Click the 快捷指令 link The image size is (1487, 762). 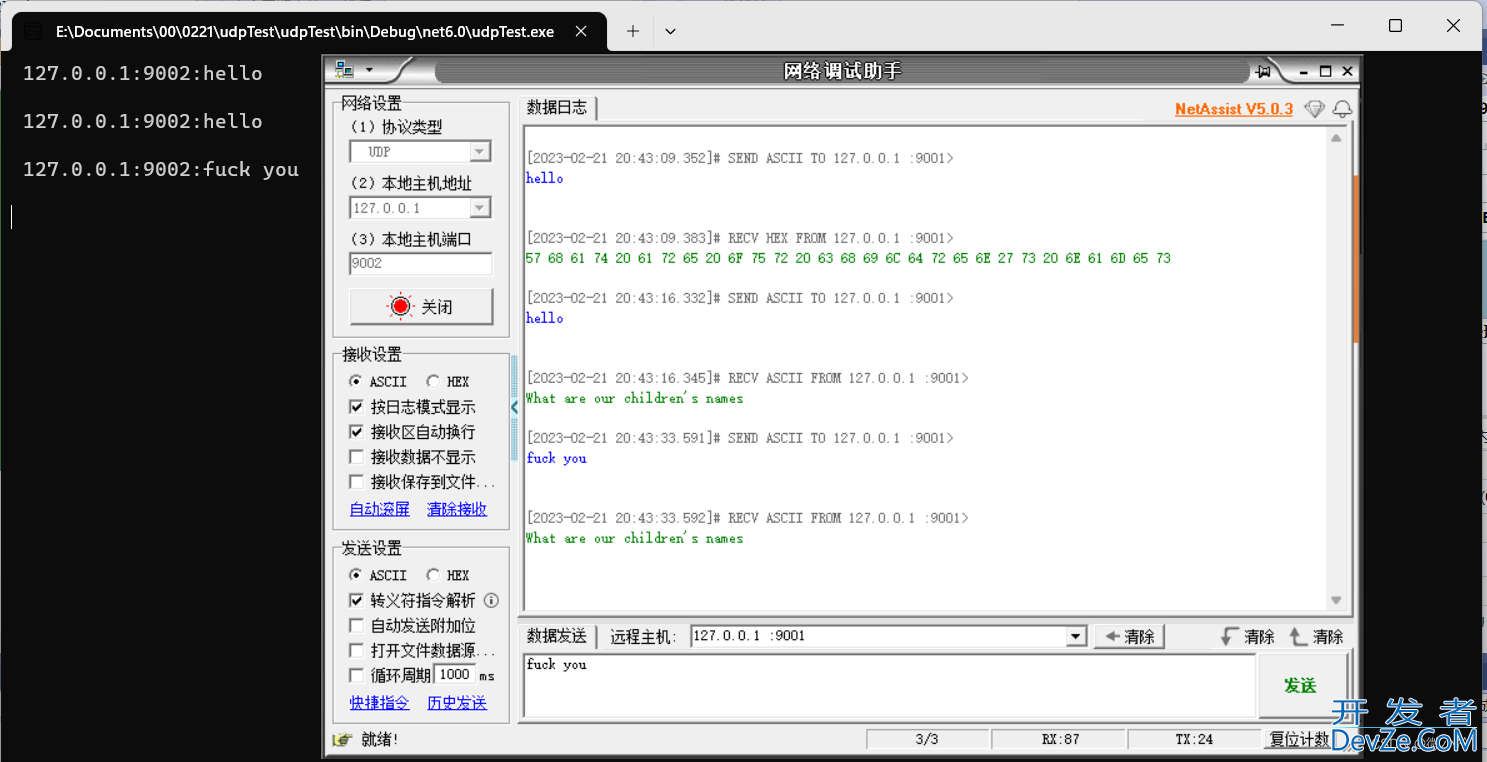coord(380,703)
